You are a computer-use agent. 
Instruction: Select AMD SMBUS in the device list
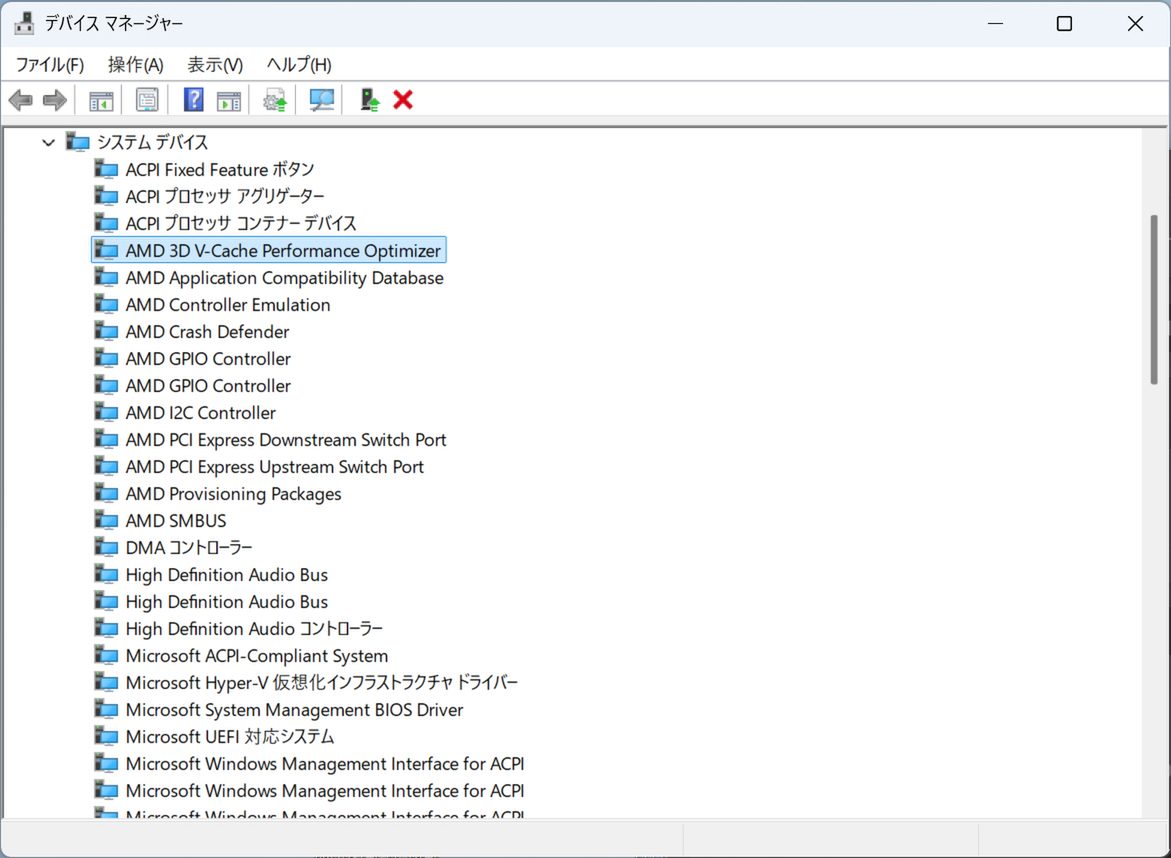coord(176,521)
